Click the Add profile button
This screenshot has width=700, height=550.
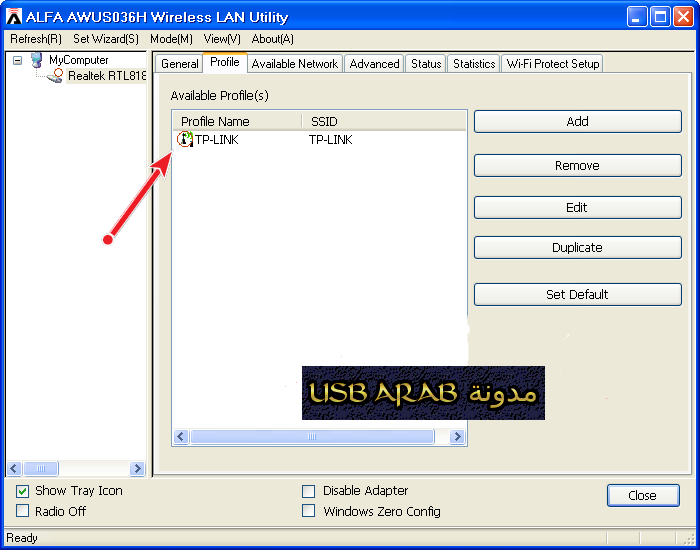tap(578, 121)
